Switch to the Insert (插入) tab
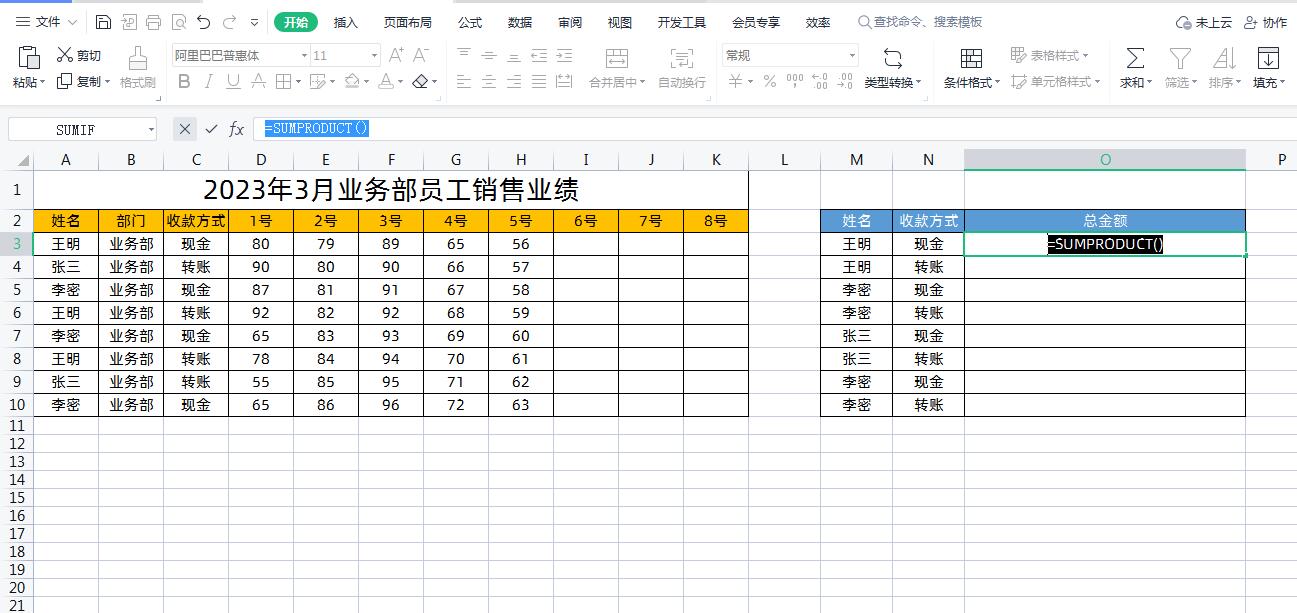The height and width of the screenshot is (613, 1297). pyautogui.click(x=346, y=22)
